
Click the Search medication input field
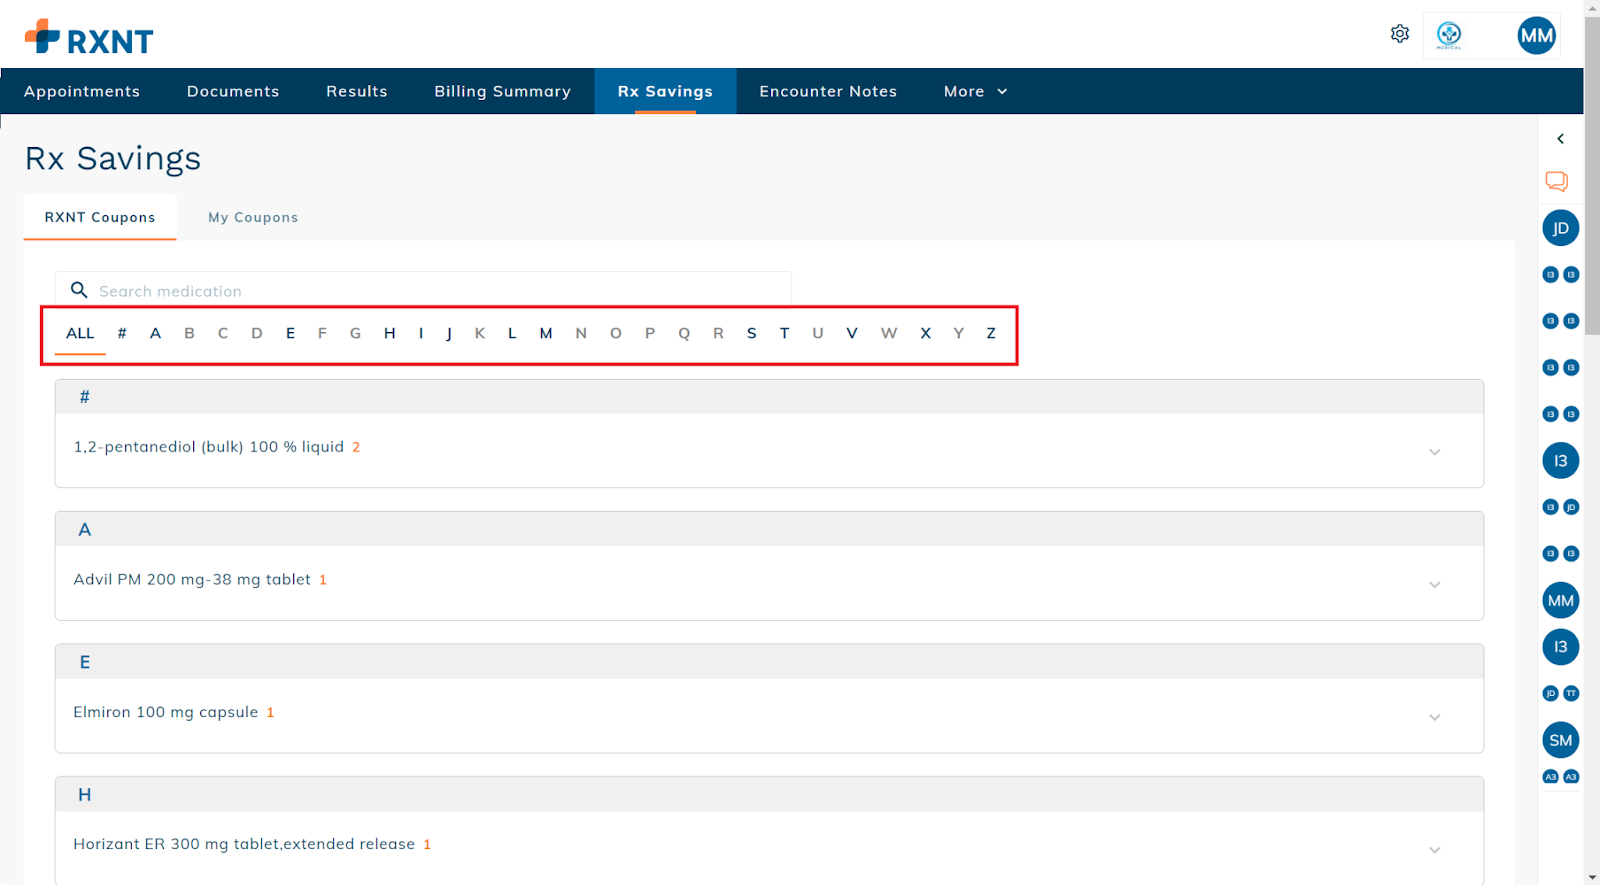(x=423, y=290)
